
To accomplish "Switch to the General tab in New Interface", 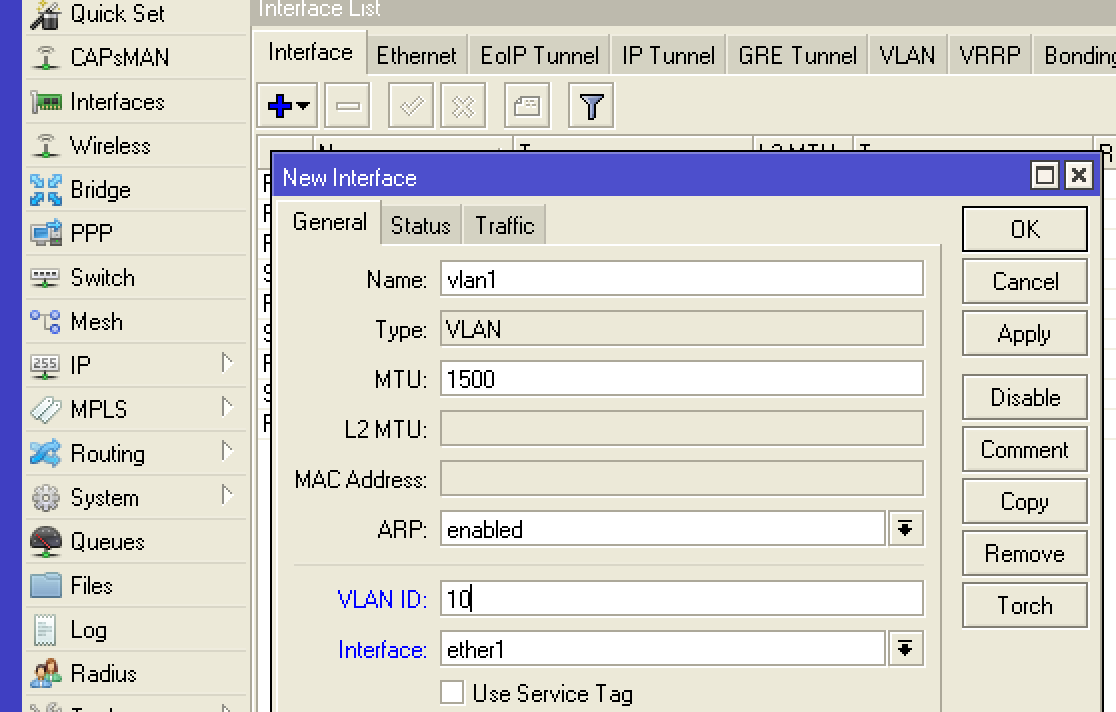I will [x=330, y=223].
